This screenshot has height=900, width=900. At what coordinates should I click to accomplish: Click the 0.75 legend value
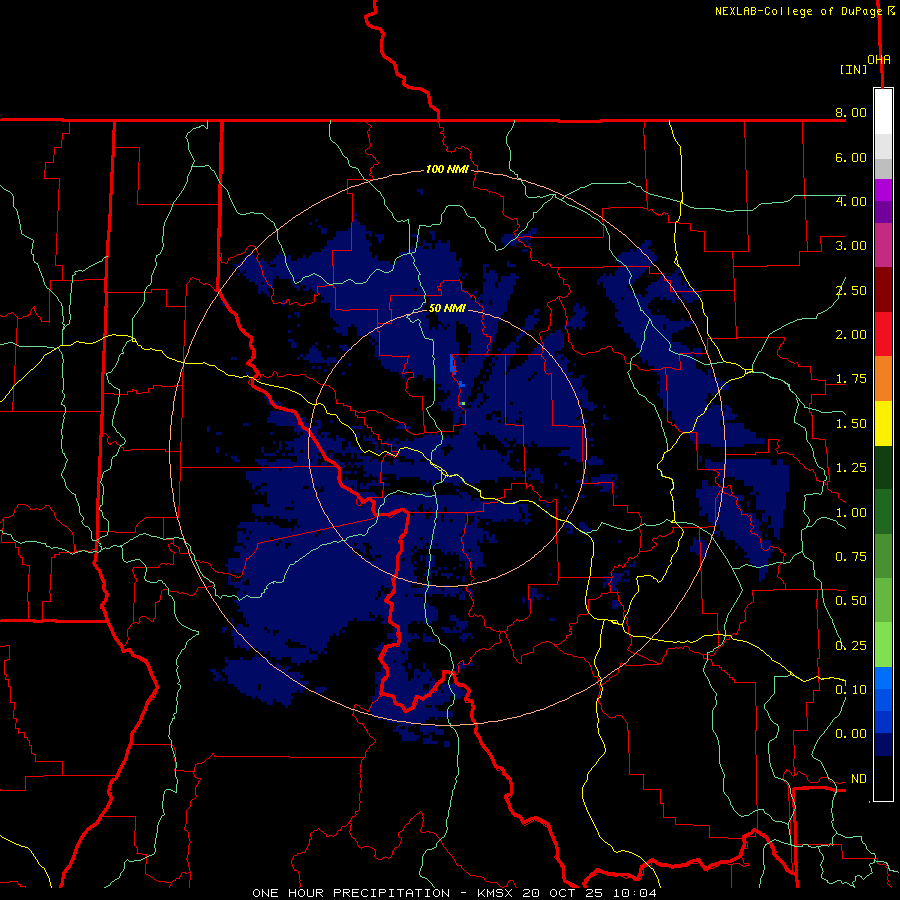coord(851,557)
